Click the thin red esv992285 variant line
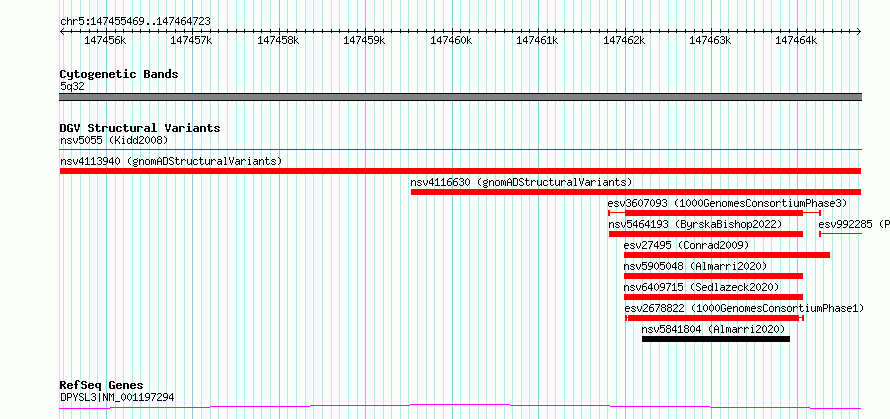Screen dimensions: 890x419 coord(841,234)
